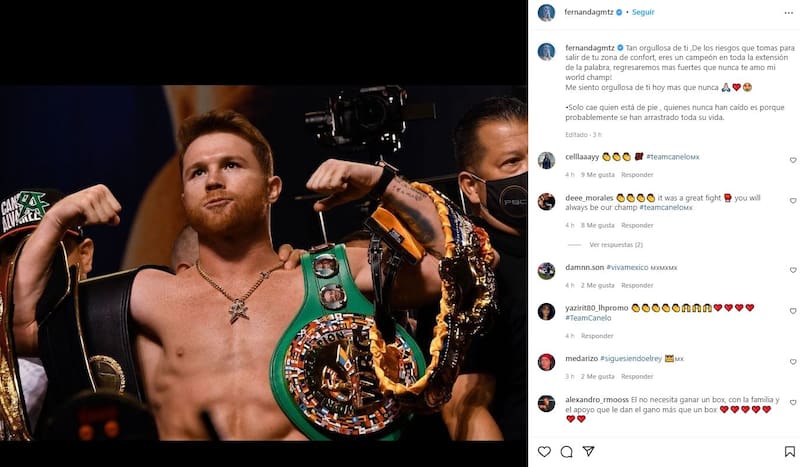Open damnn.son's profile avatar
The image size is (800, 467).
546,270
